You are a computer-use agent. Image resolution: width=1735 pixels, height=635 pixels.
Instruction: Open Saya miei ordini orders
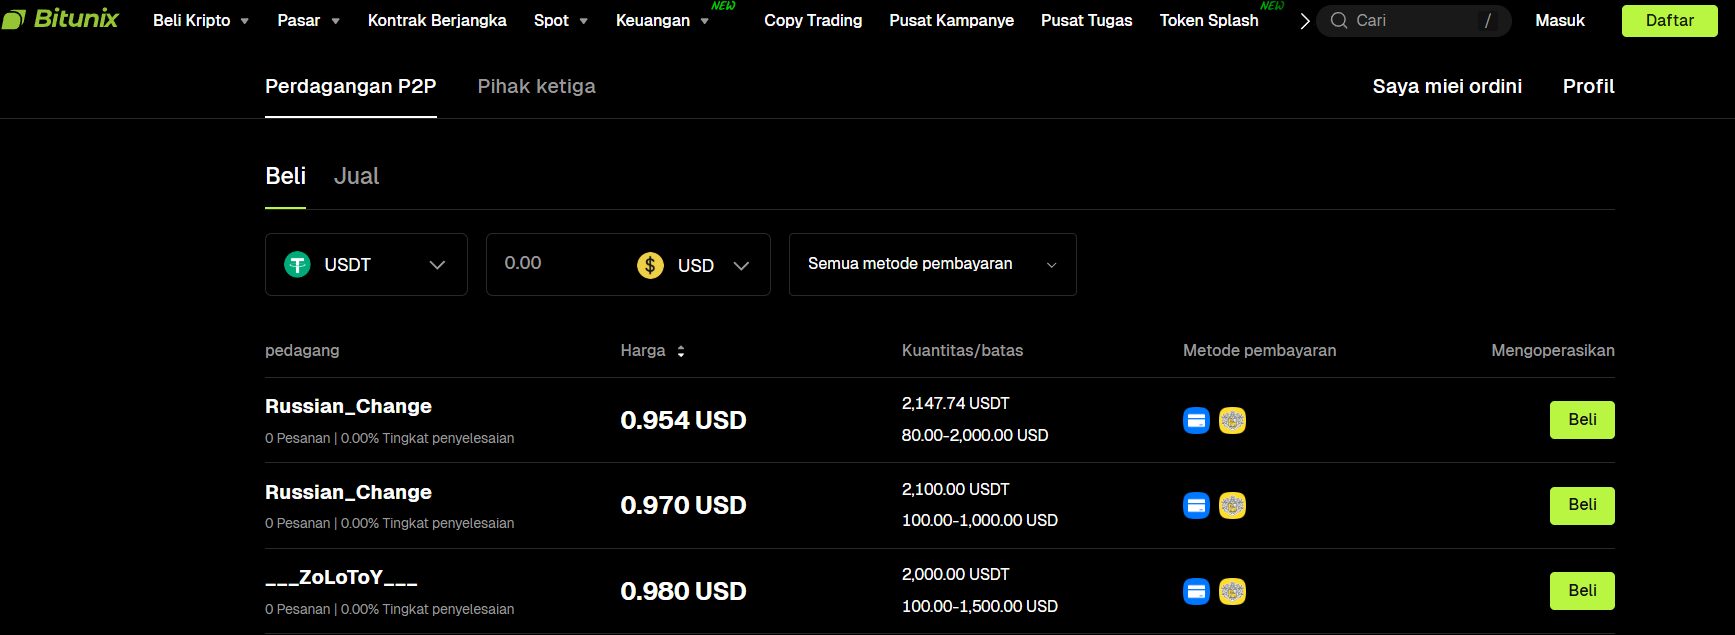[x=1447, y=87]
